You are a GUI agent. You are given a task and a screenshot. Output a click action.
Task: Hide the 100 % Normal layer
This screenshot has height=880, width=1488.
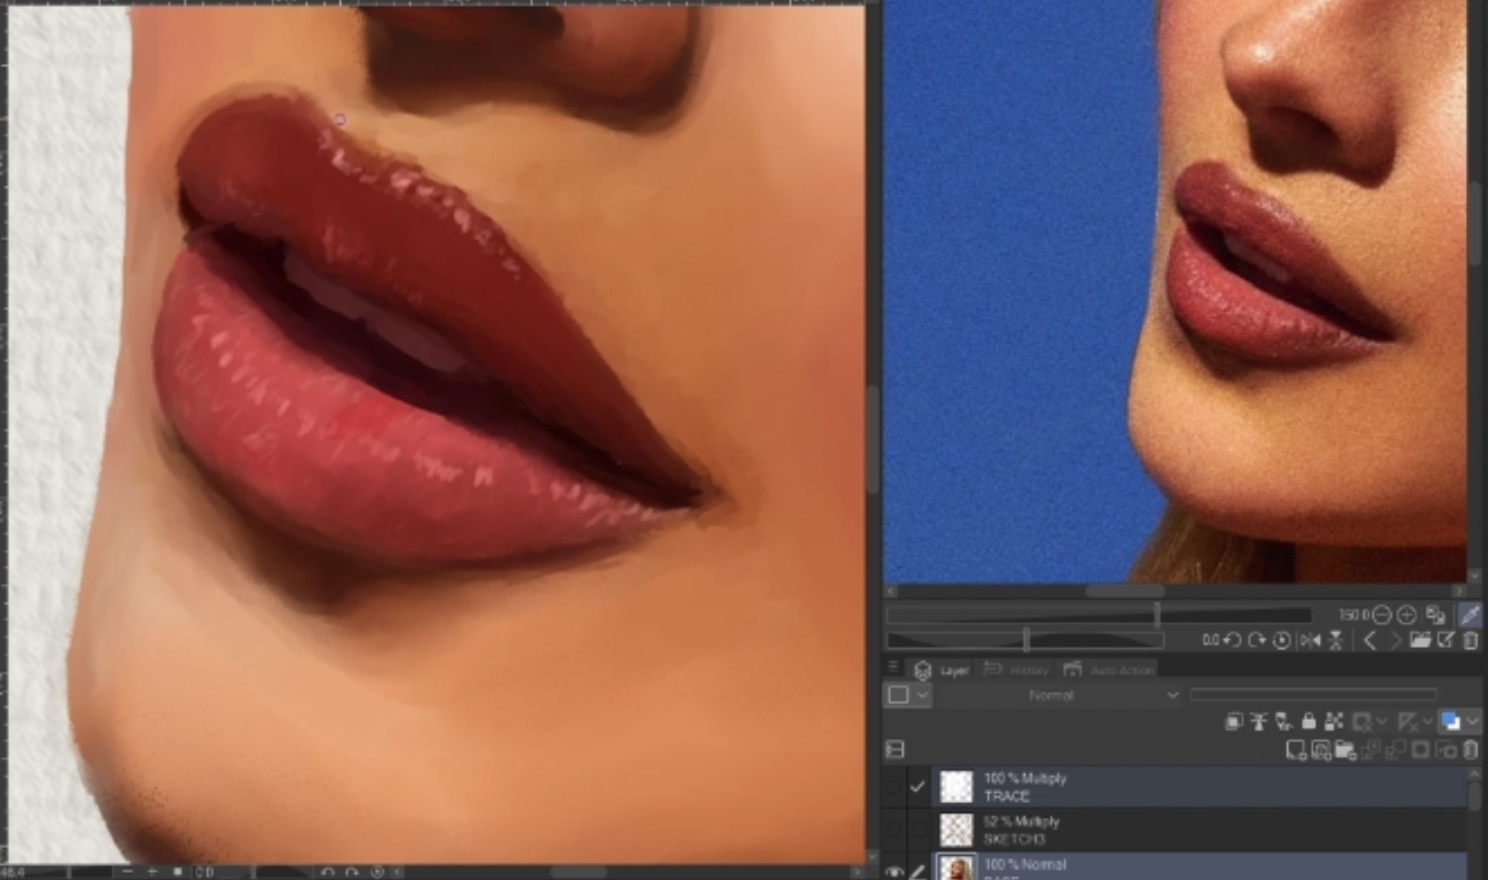coord(895,871)
